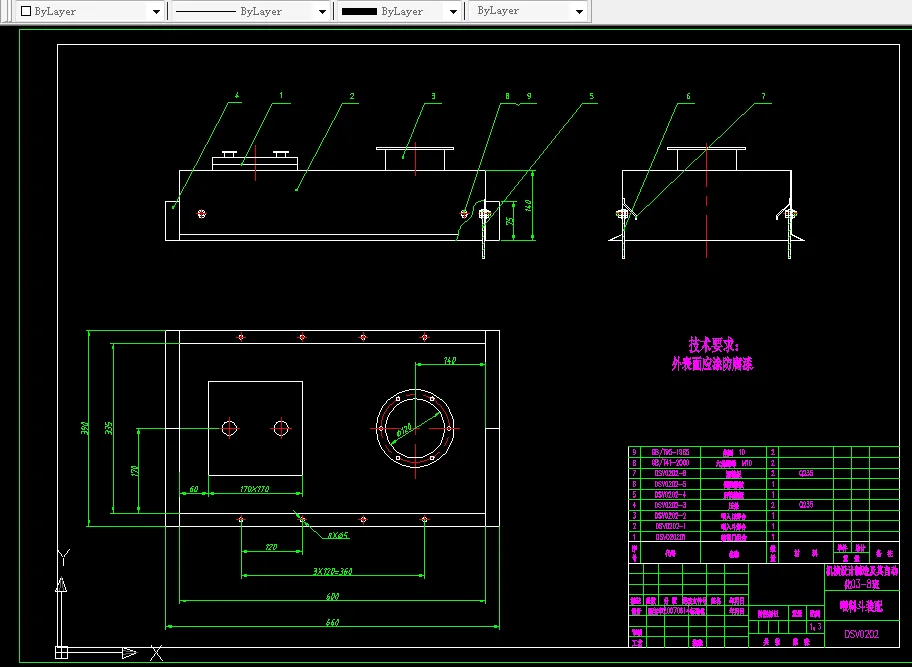Select Q235 material in parts row 4
912x667 pixels.
click(x=806, y=505)
